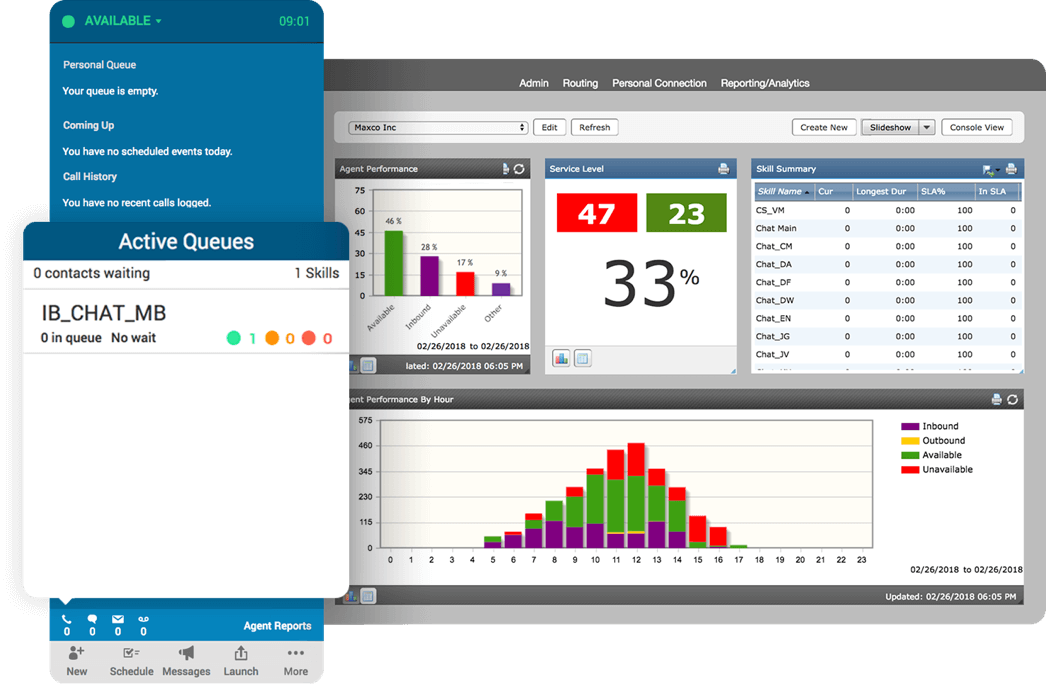
Task: Click the New contact icon
Action: coord(77,654)
